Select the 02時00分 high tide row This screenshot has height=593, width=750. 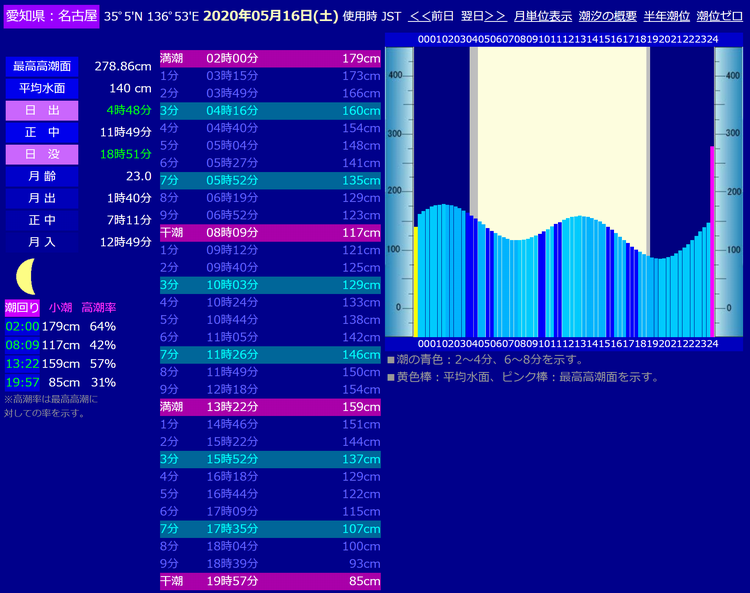click(x=270, y=58)
